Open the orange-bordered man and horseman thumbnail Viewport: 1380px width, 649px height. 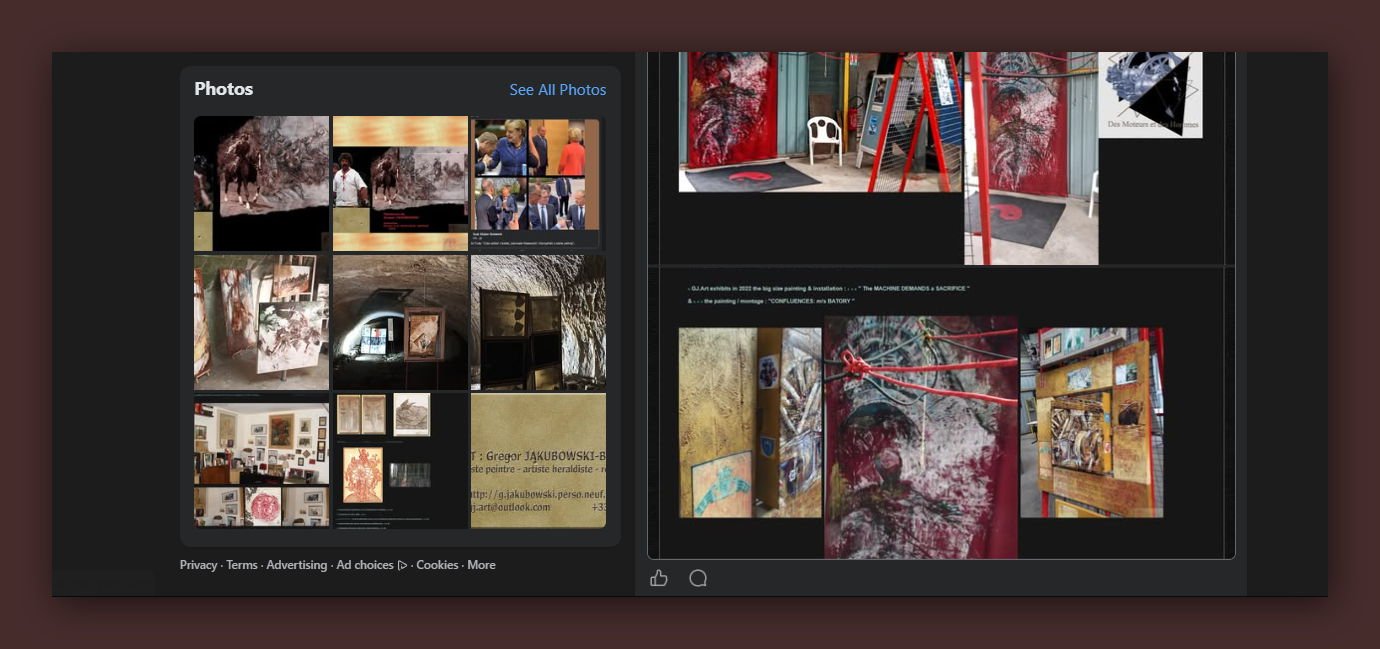coord(400,183)
